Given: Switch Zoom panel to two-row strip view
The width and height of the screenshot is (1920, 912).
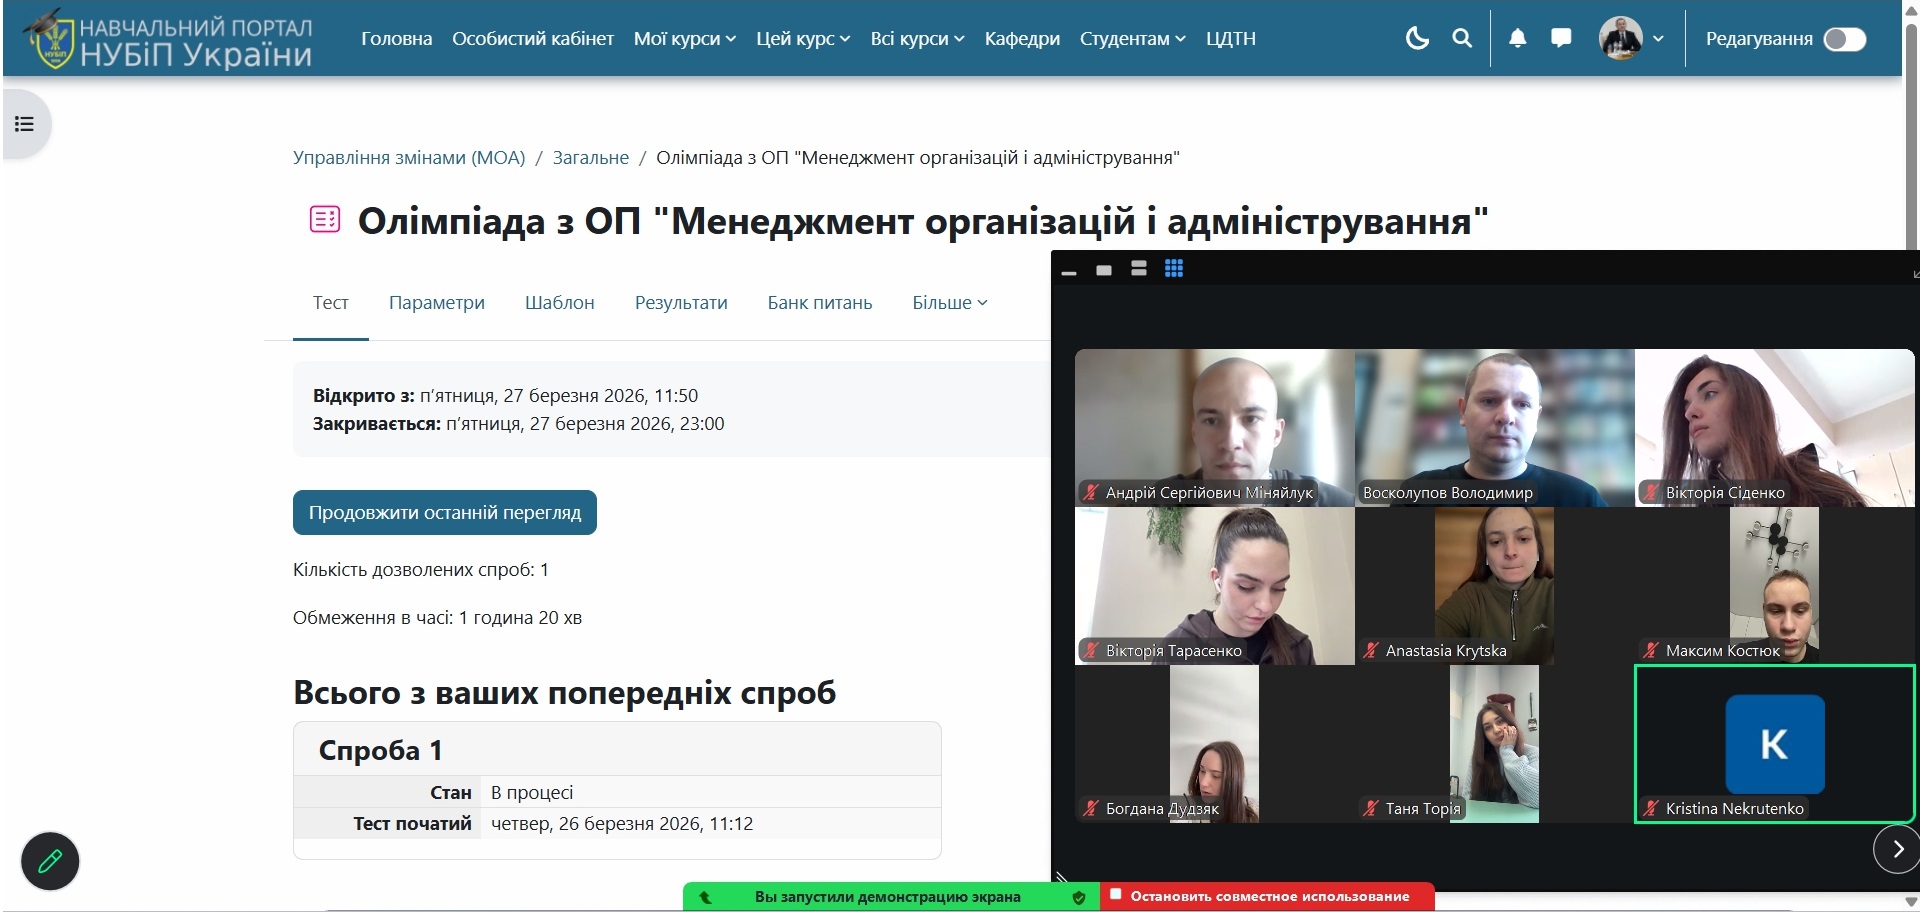Looking at the screenshot, I should (x=1139, y=268).
